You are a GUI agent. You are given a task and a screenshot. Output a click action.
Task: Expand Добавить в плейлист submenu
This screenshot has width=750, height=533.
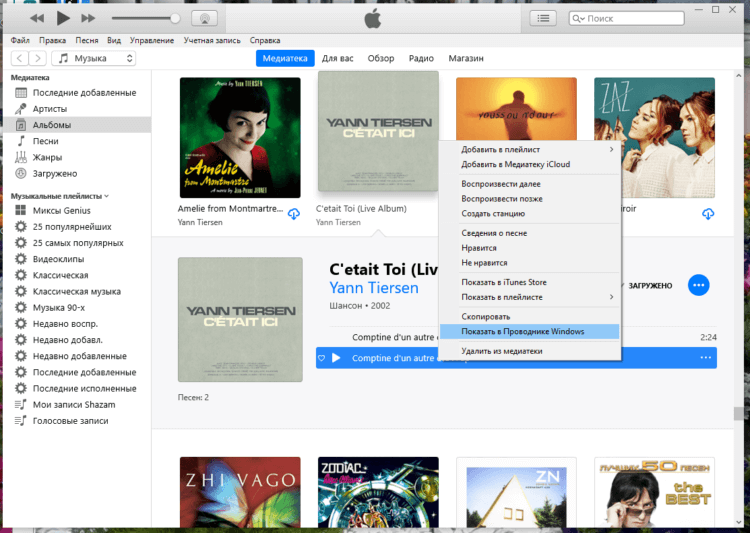point(529,150)
